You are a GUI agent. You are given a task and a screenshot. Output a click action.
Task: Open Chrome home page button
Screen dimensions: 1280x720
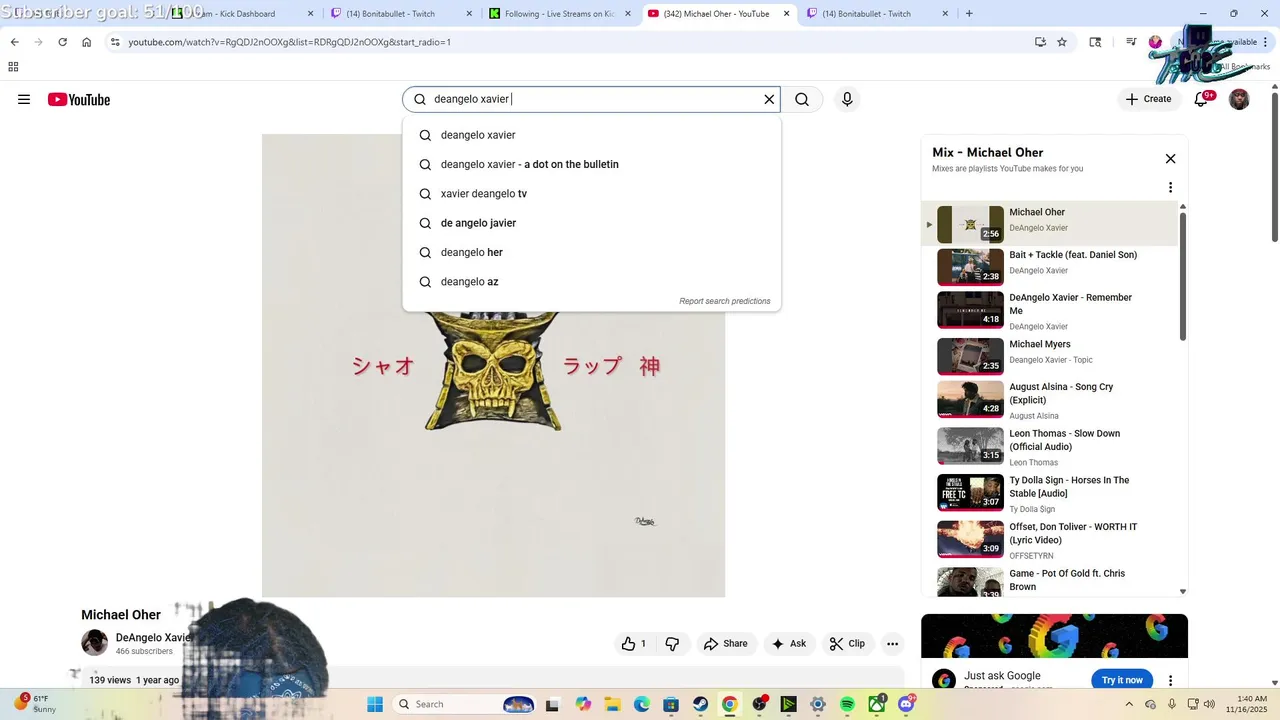click(x=86, y=42)
